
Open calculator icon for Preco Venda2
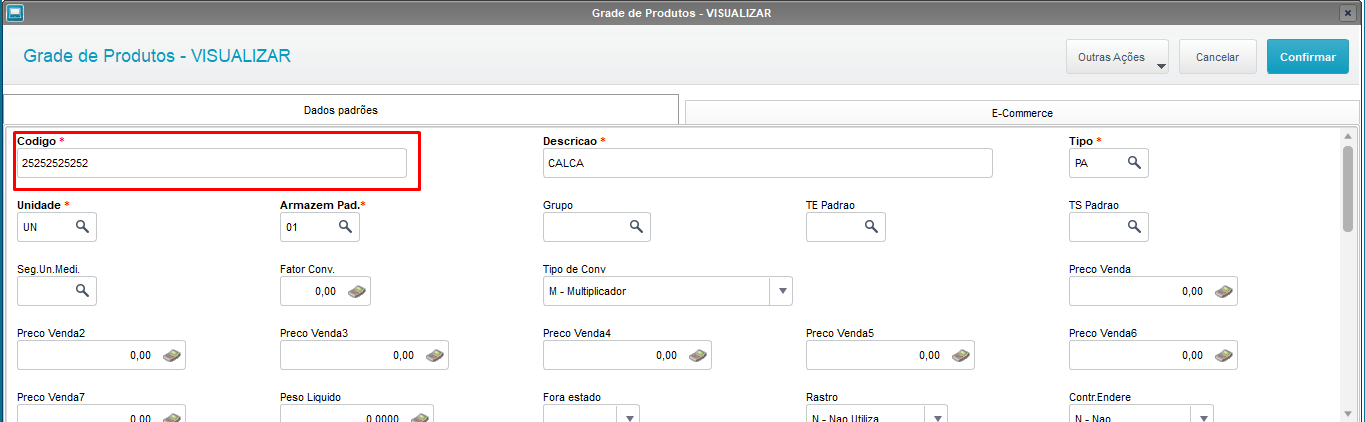click(173, 355)
